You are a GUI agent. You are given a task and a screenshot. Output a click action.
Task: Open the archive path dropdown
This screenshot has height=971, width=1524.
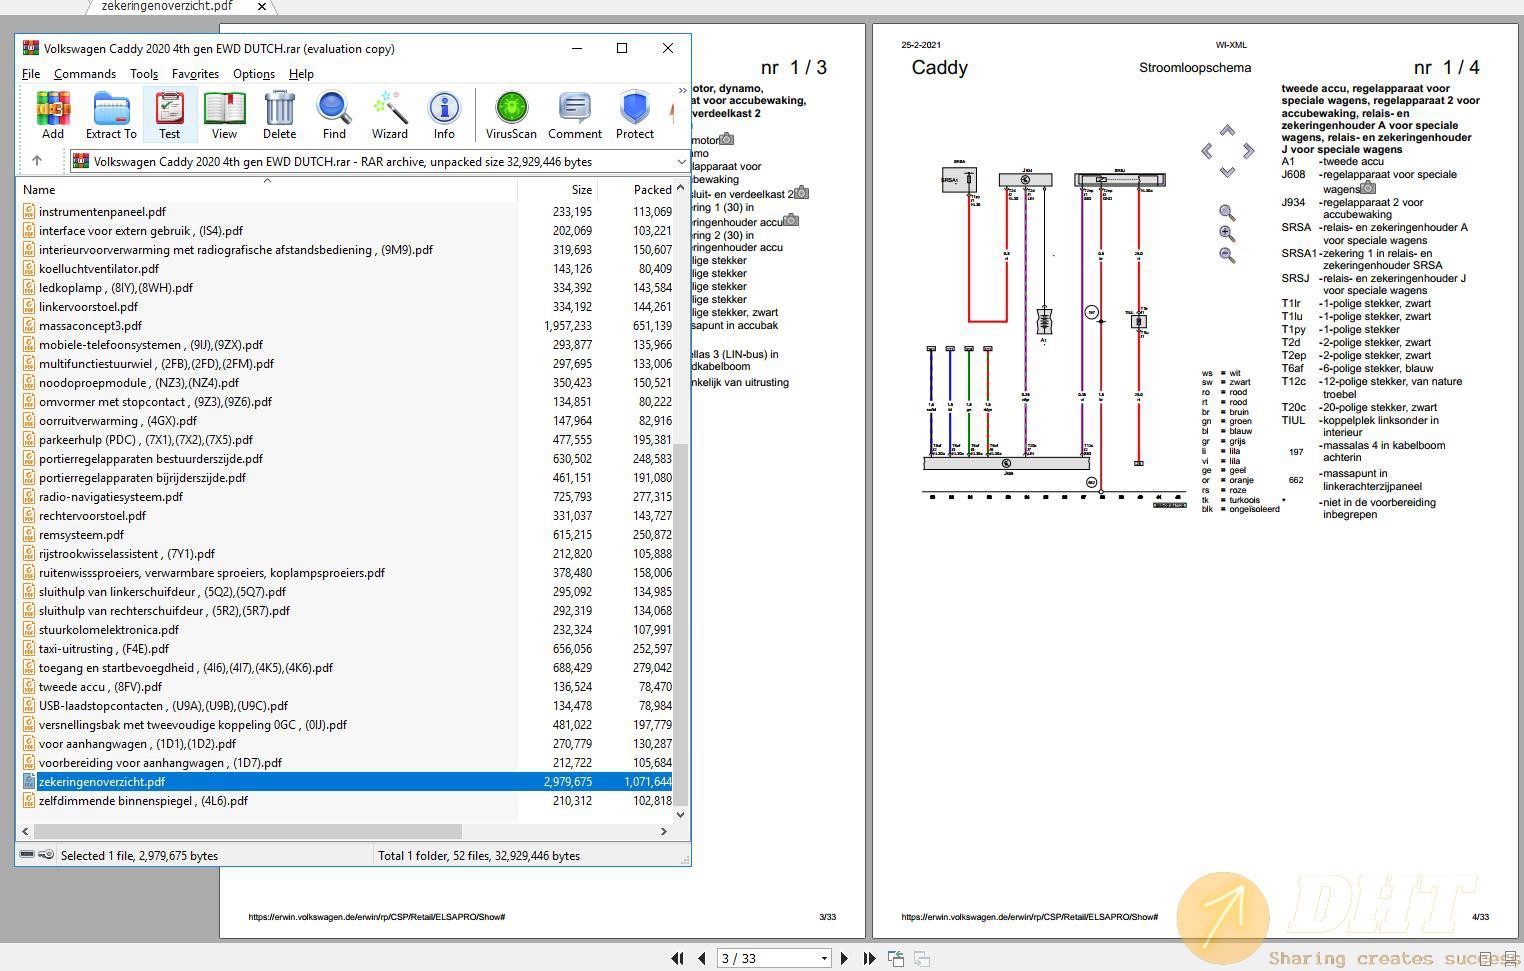point(681,161)
